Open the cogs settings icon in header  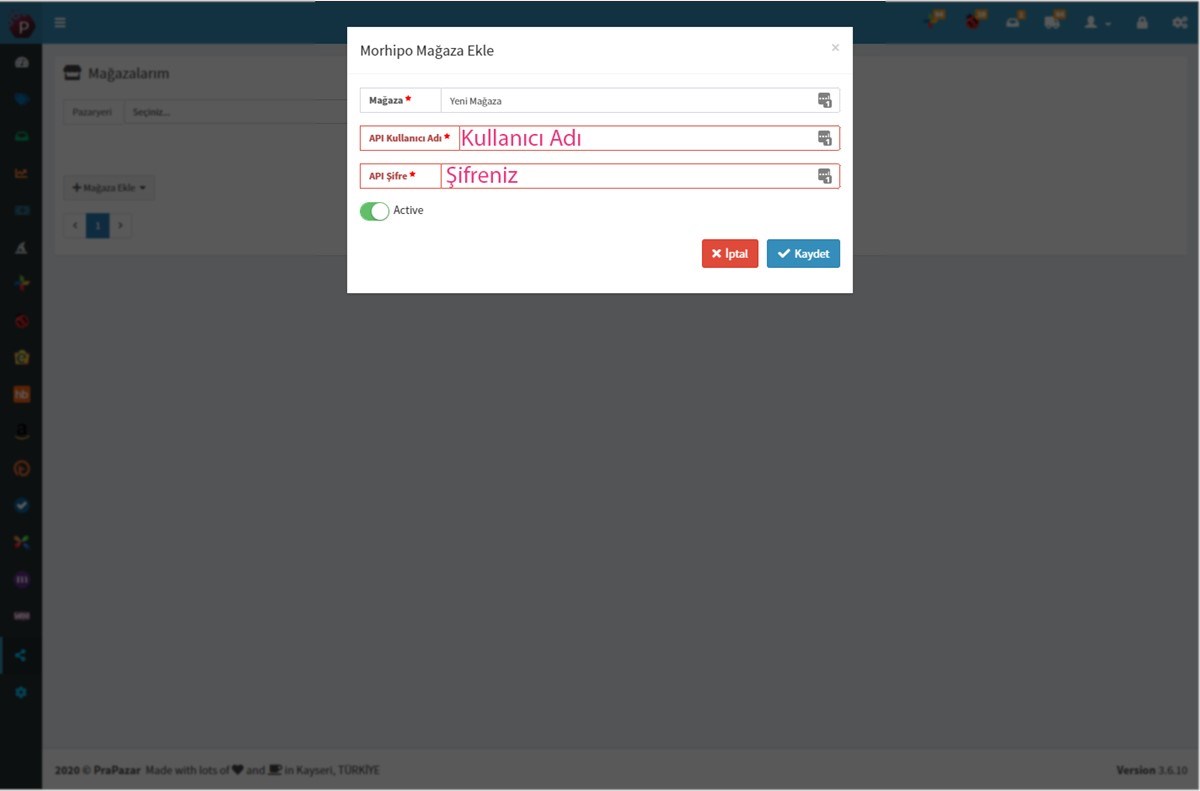click(1179, 22)
